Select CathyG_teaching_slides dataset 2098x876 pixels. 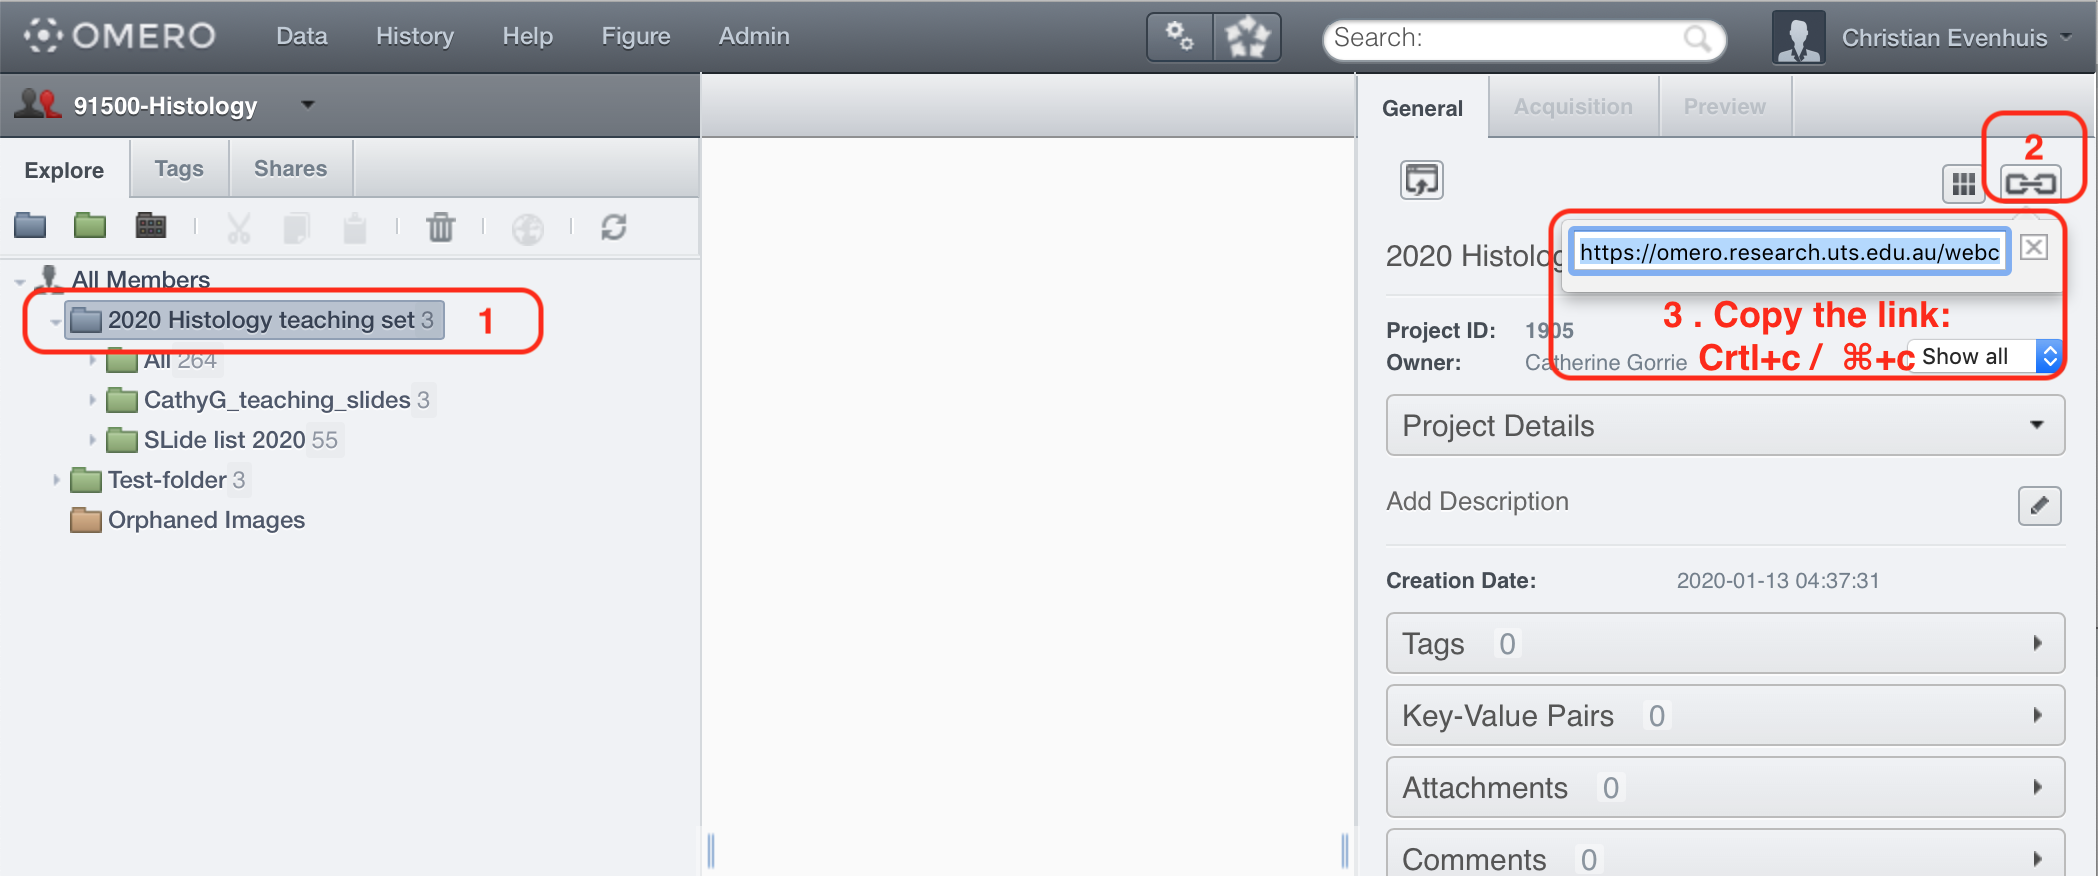tap(276, 400)
